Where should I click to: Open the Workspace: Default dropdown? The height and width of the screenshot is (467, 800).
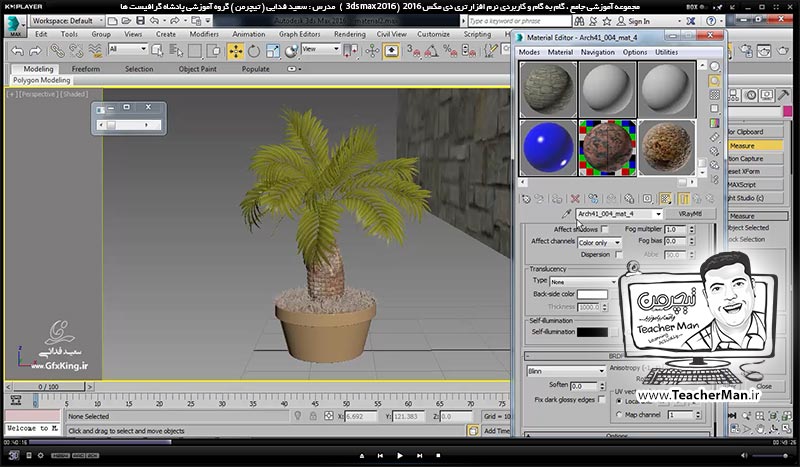coord(67,21)
